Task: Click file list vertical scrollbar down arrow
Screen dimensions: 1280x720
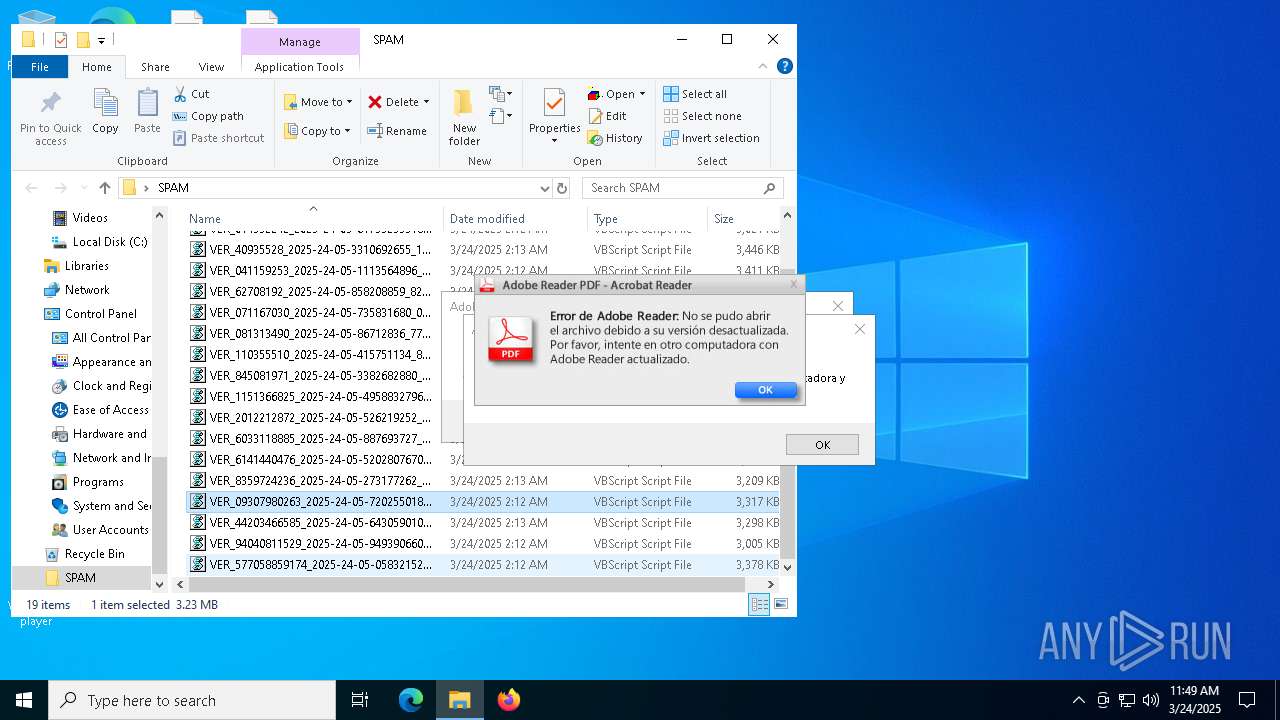Action: 787,567
